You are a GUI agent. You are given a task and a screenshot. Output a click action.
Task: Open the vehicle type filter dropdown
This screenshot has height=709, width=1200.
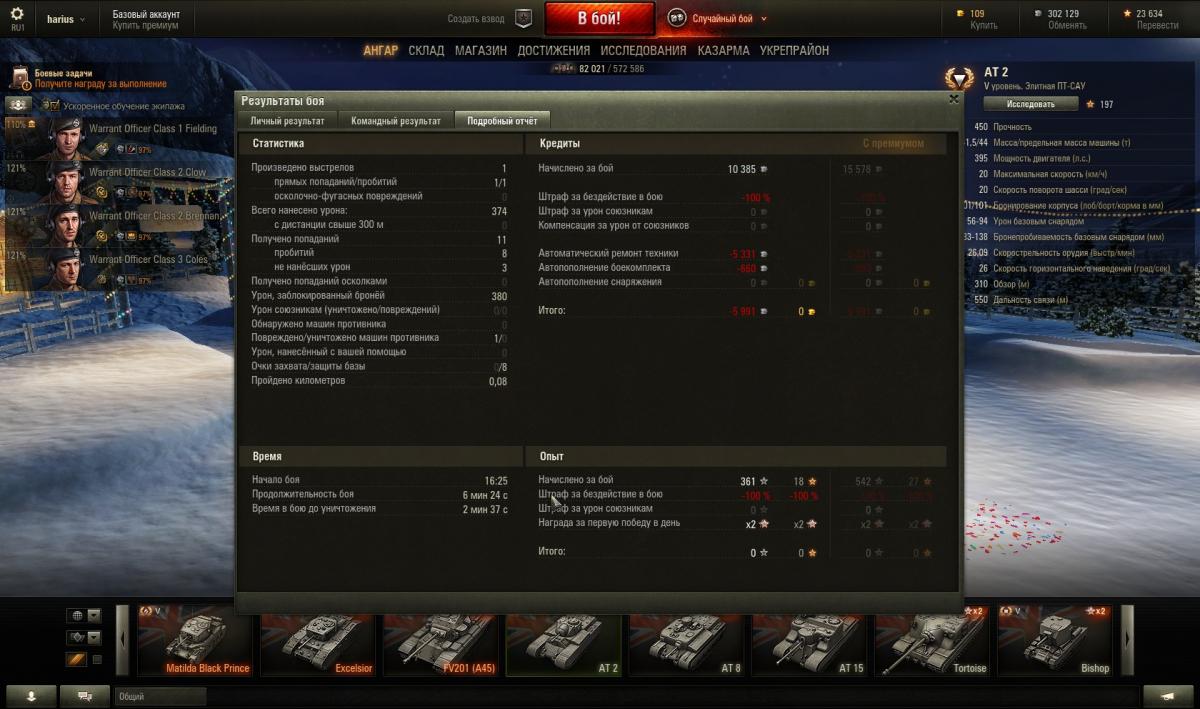84,638
